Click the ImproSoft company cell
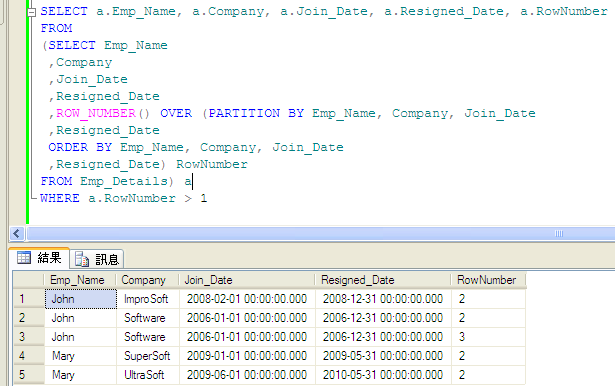The height and width of the screenshot is (386, 615). click(x=148, y=299)
